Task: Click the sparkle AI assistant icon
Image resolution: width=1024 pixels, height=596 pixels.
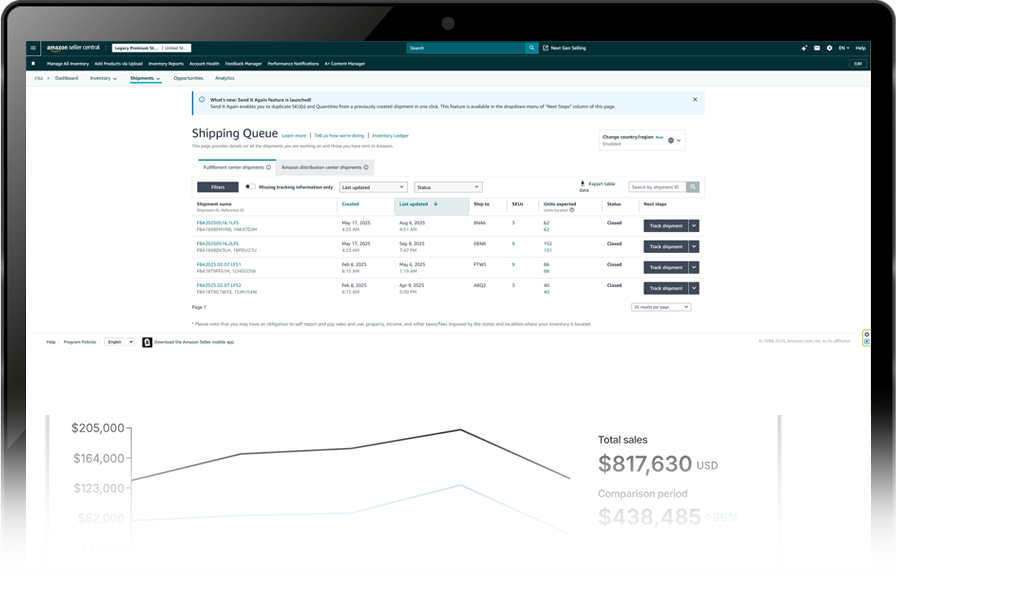Action: point(804,47)
